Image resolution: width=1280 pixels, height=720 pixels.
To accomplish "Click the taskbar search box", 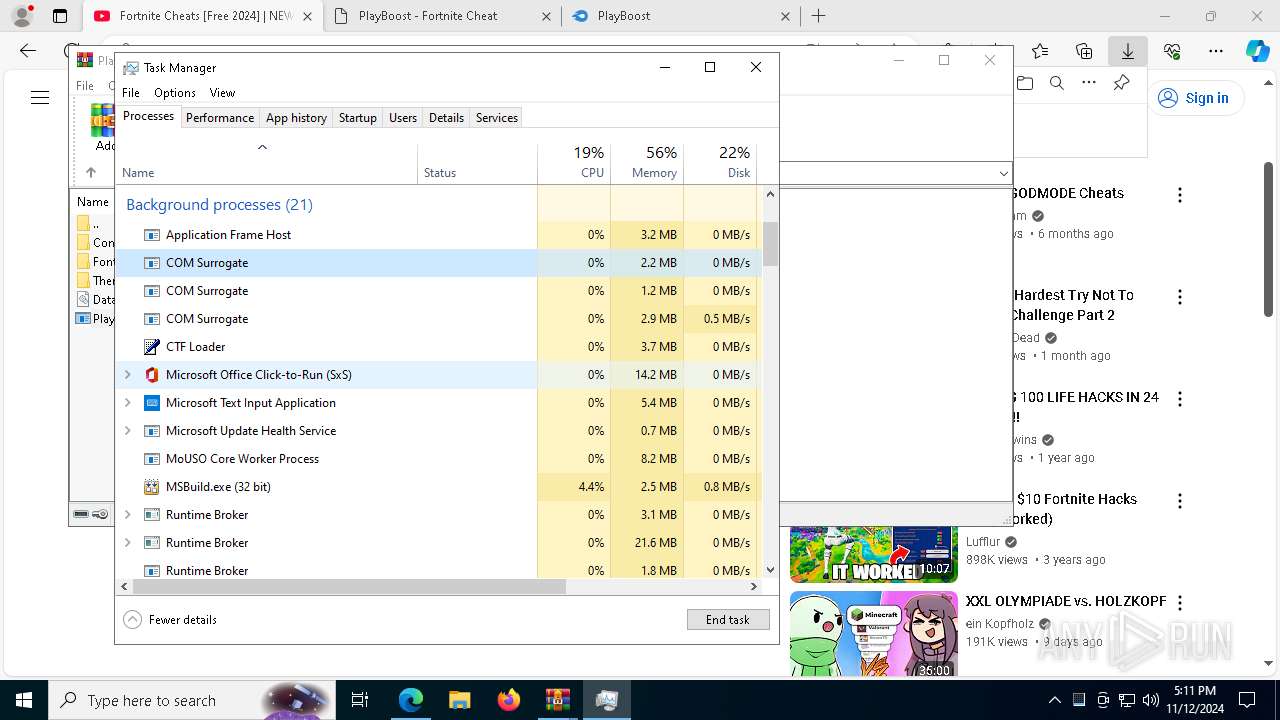I will 192,700.
